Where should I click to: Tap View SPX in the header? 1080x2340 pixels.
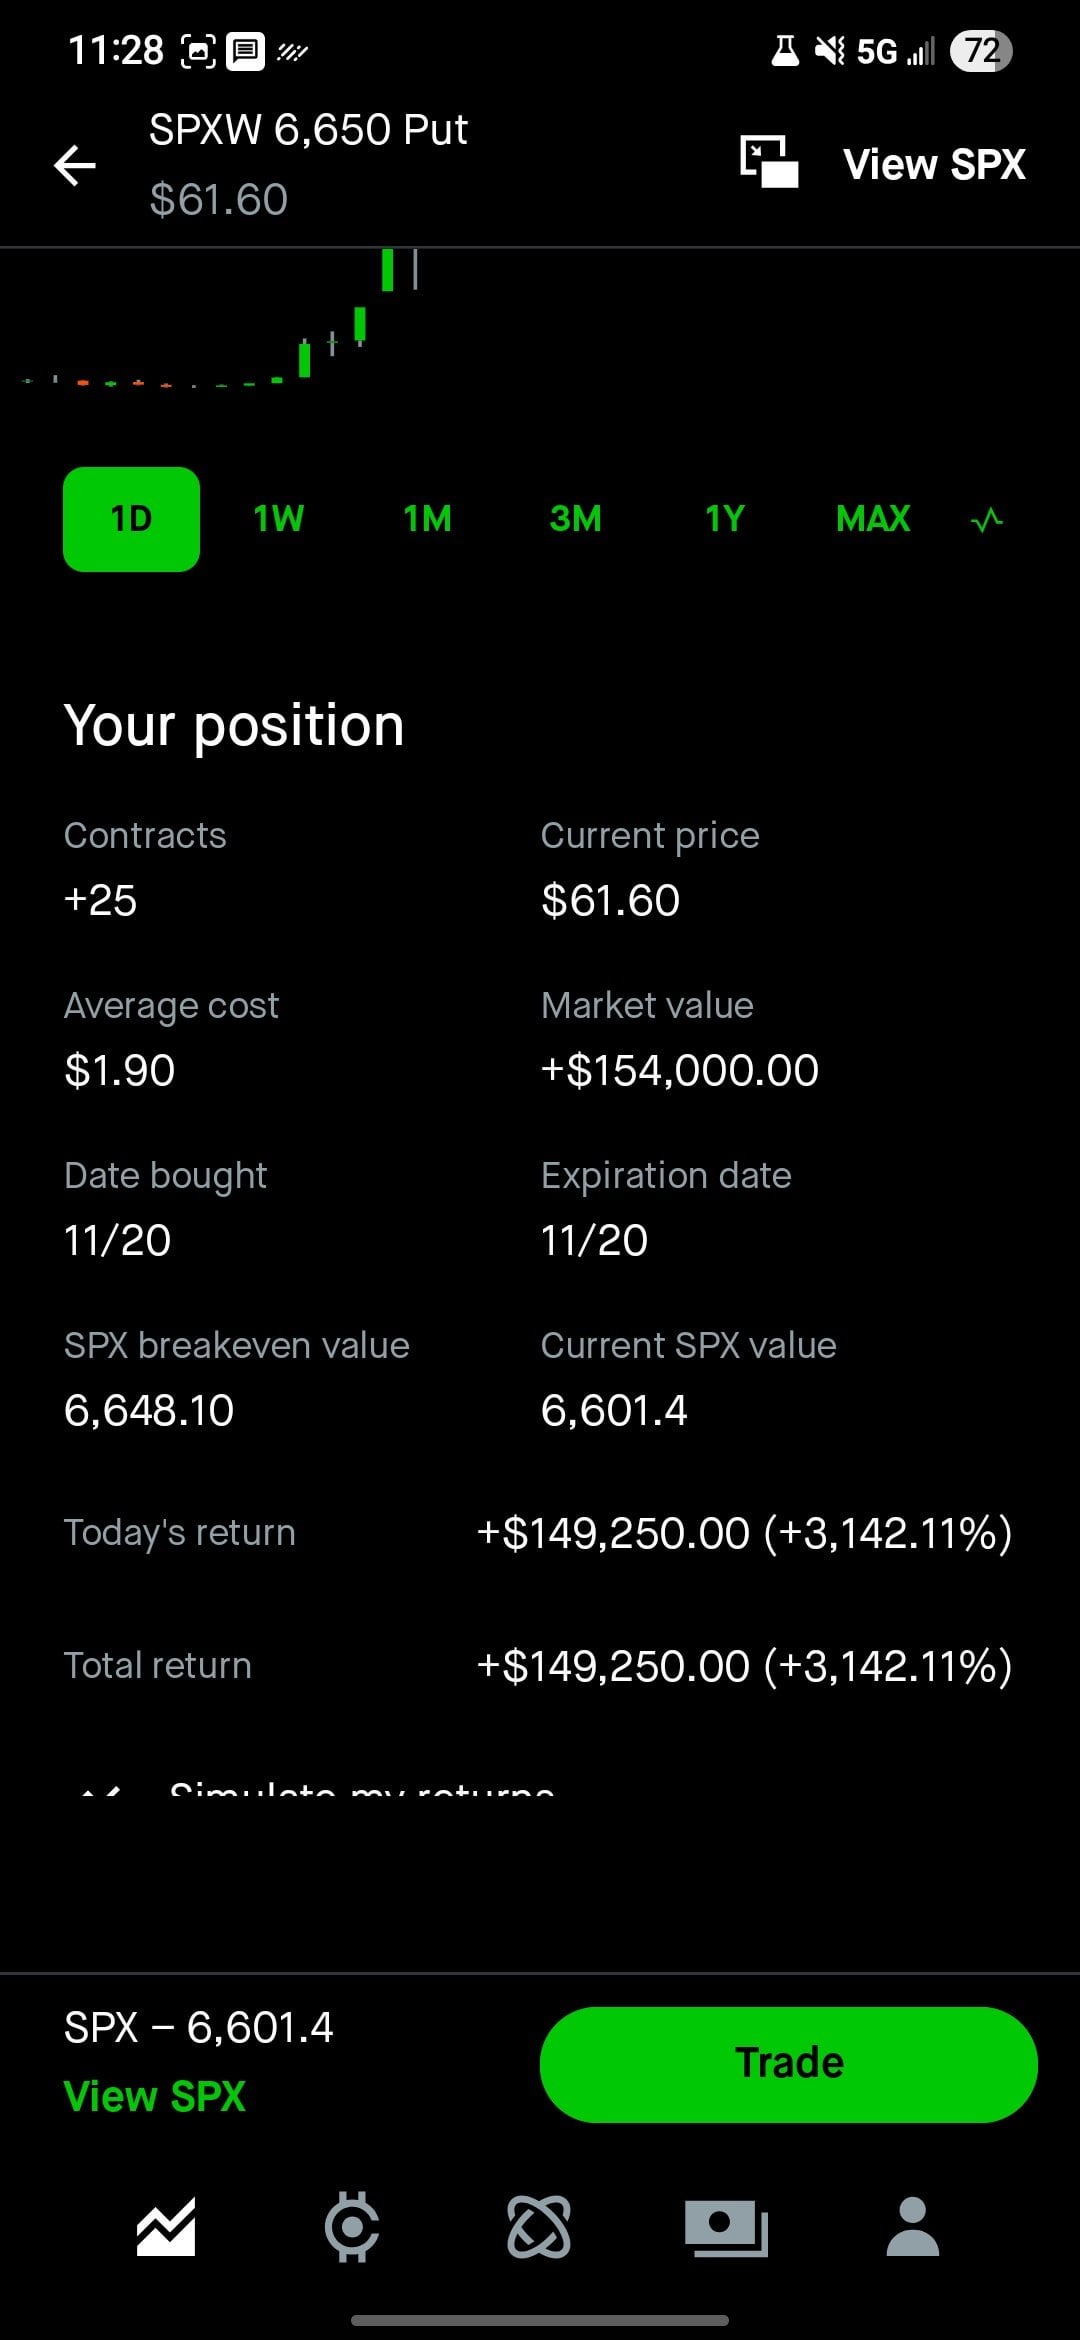click(934, 165)
